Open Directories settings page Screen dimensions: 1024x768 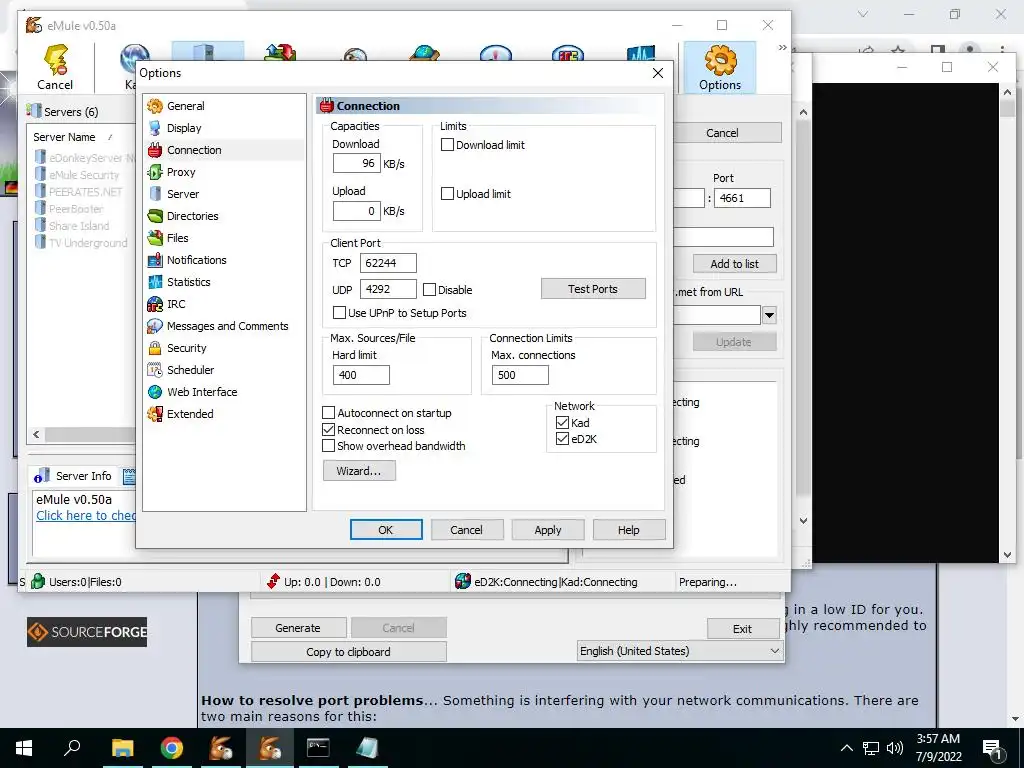pos(192,216)
